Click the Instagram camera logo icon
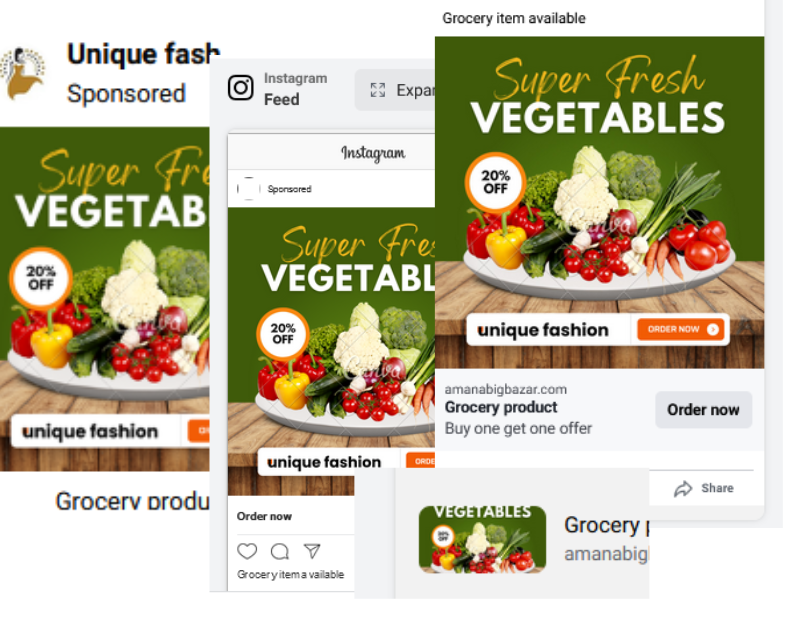 coord(241,88)
